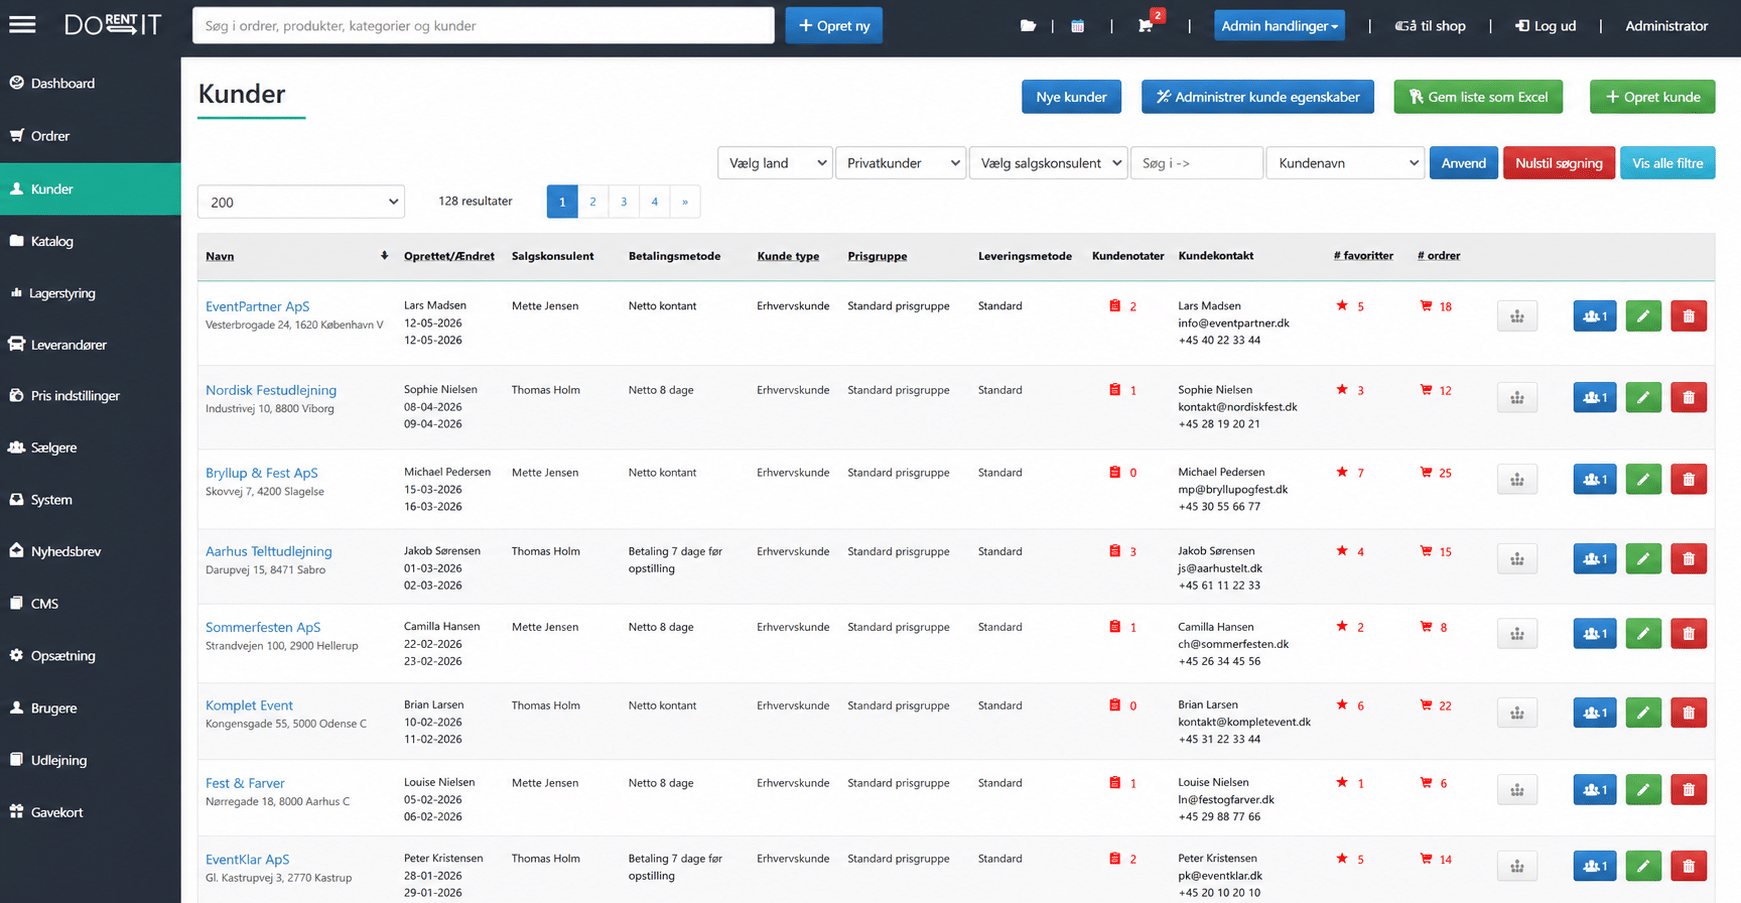Delete Bryllup & Fest ApS customer
Image resolution: width=1741 pixels, height=903 pixels.
(x=1689, y=479)
